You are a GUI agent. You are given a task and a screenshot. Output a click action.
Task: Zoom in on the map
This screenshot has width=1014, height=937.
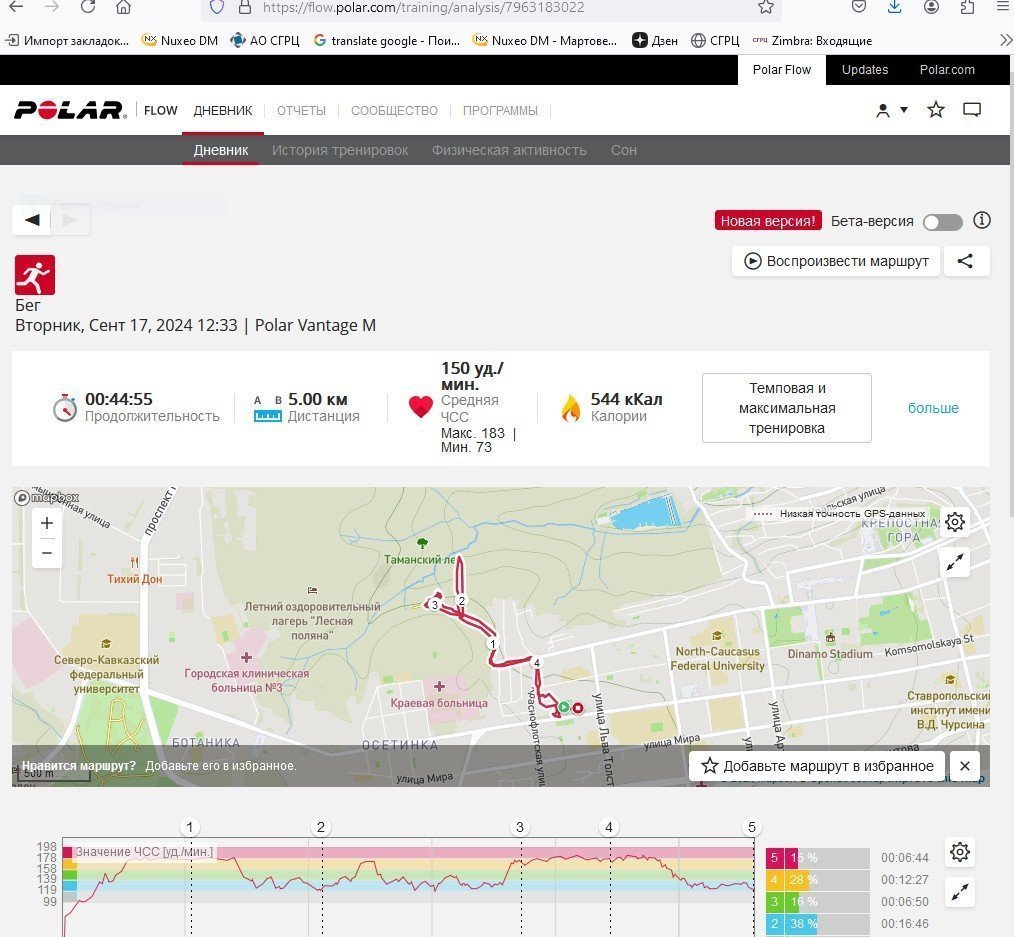coord(47,522)
